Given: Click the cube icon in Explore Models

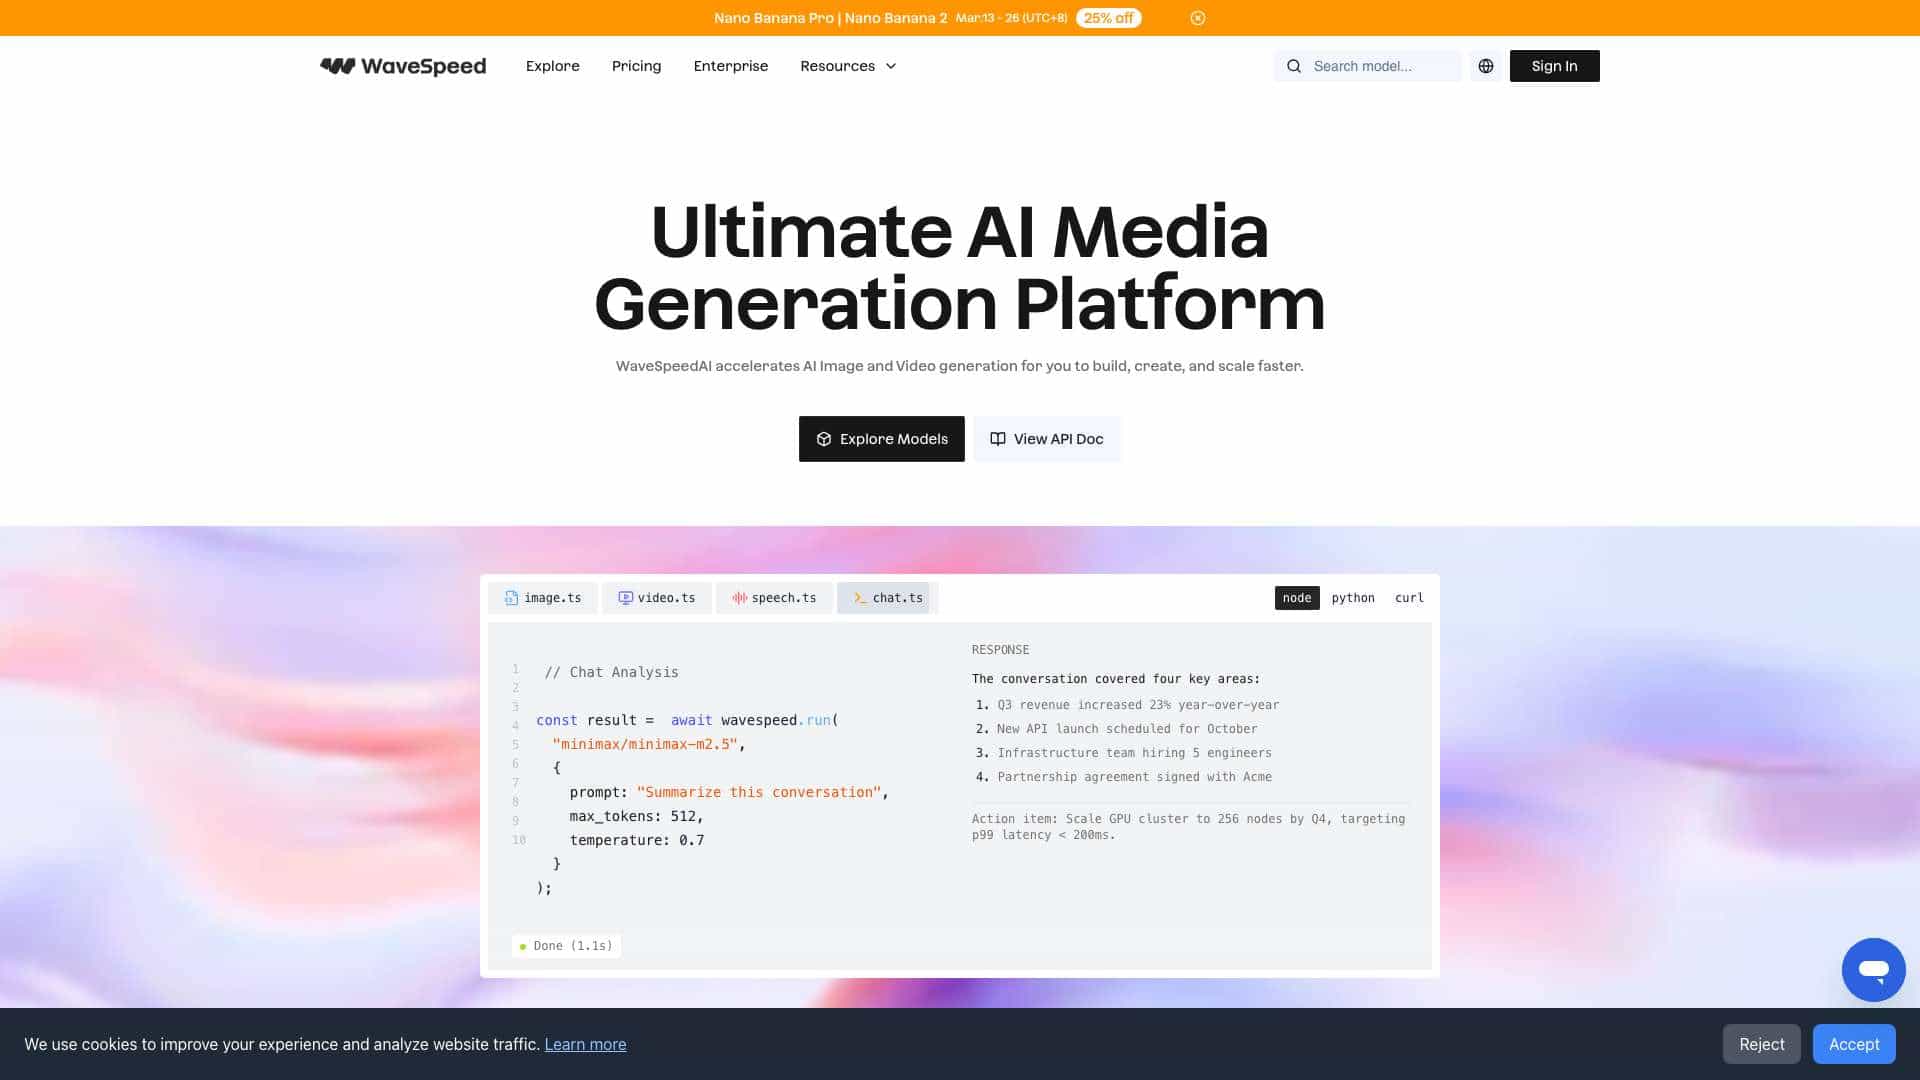Looking at the screenshot, I should click(x=824, y=439).
